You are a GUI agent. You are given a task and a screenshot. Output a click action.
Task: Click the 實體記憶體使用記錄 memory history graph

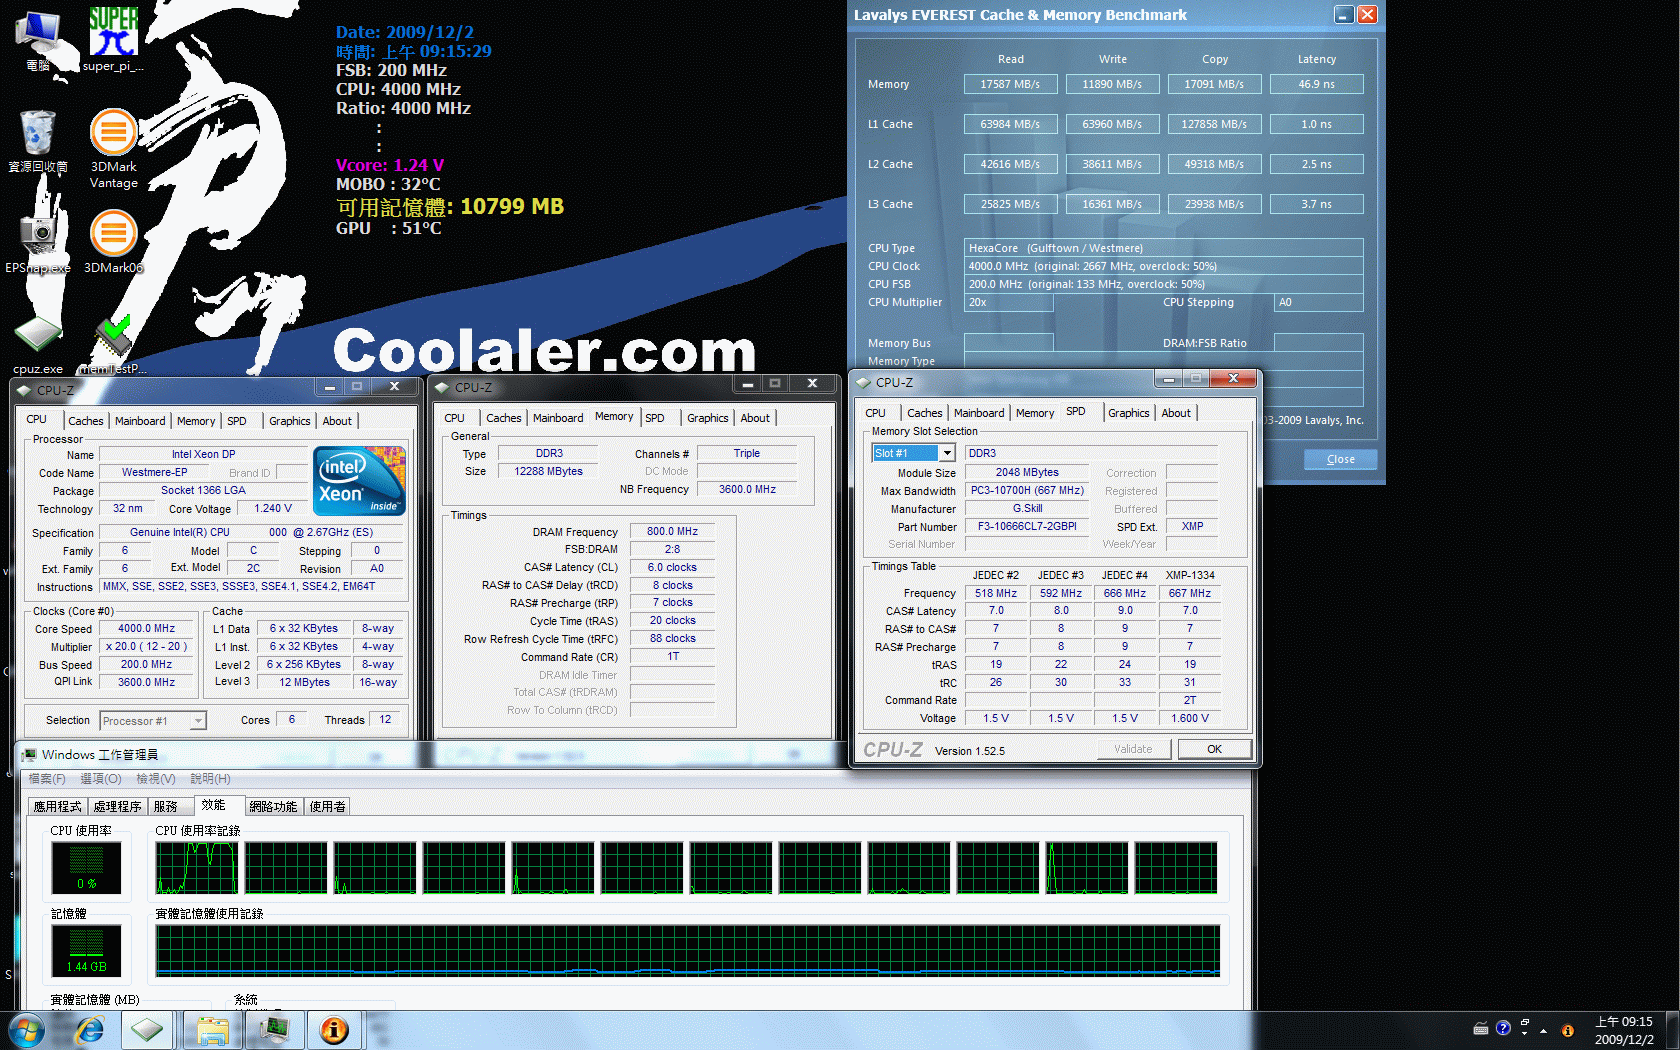688,950
